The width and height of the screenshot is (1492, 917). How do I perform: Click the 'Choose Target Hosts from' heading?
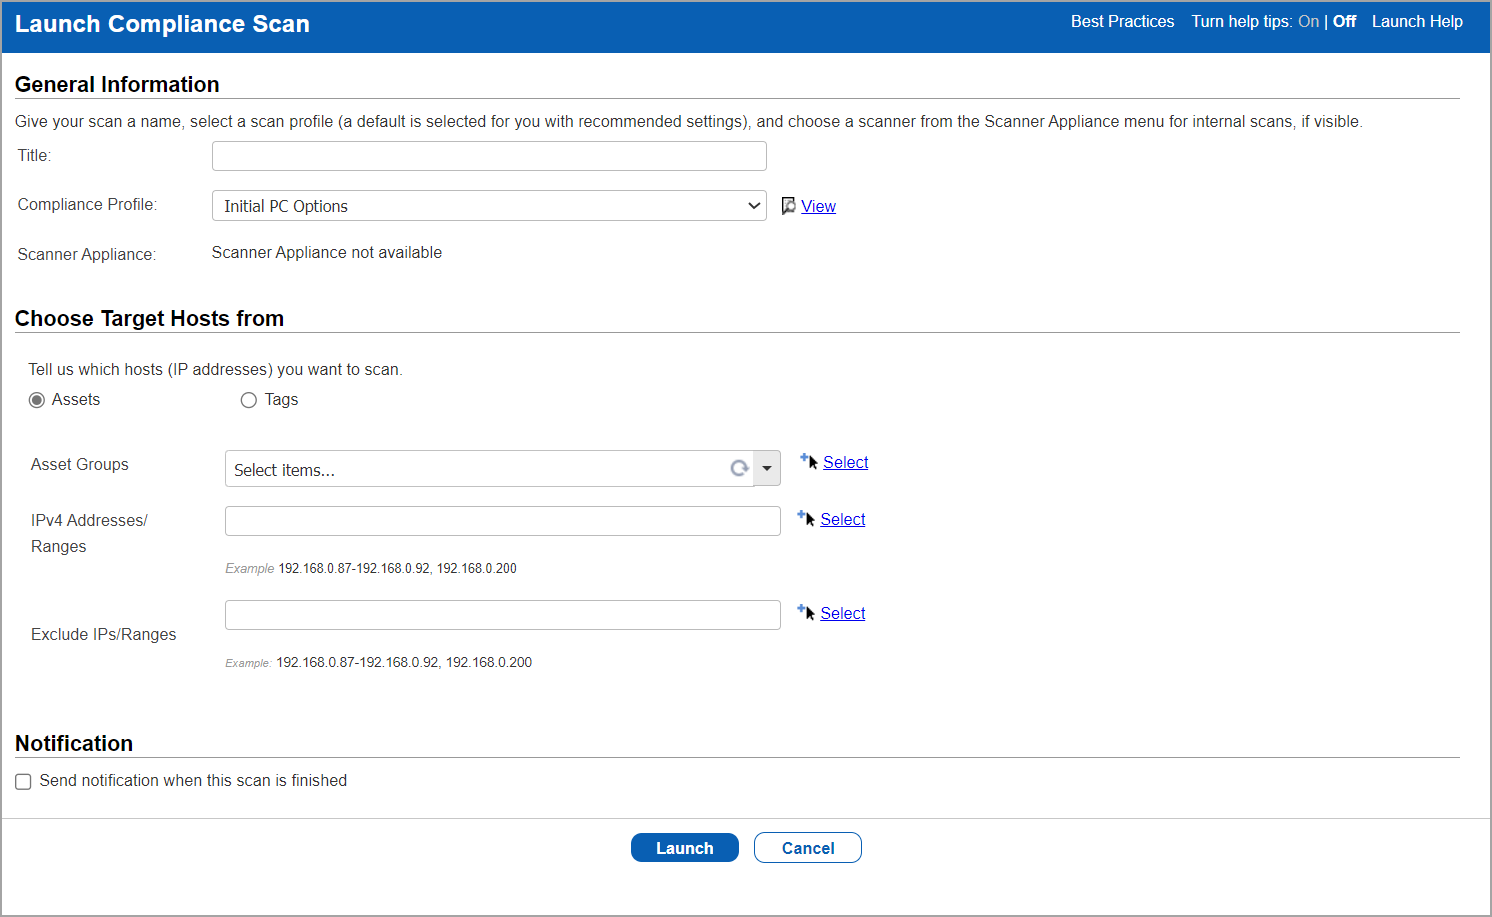point(149,318)
